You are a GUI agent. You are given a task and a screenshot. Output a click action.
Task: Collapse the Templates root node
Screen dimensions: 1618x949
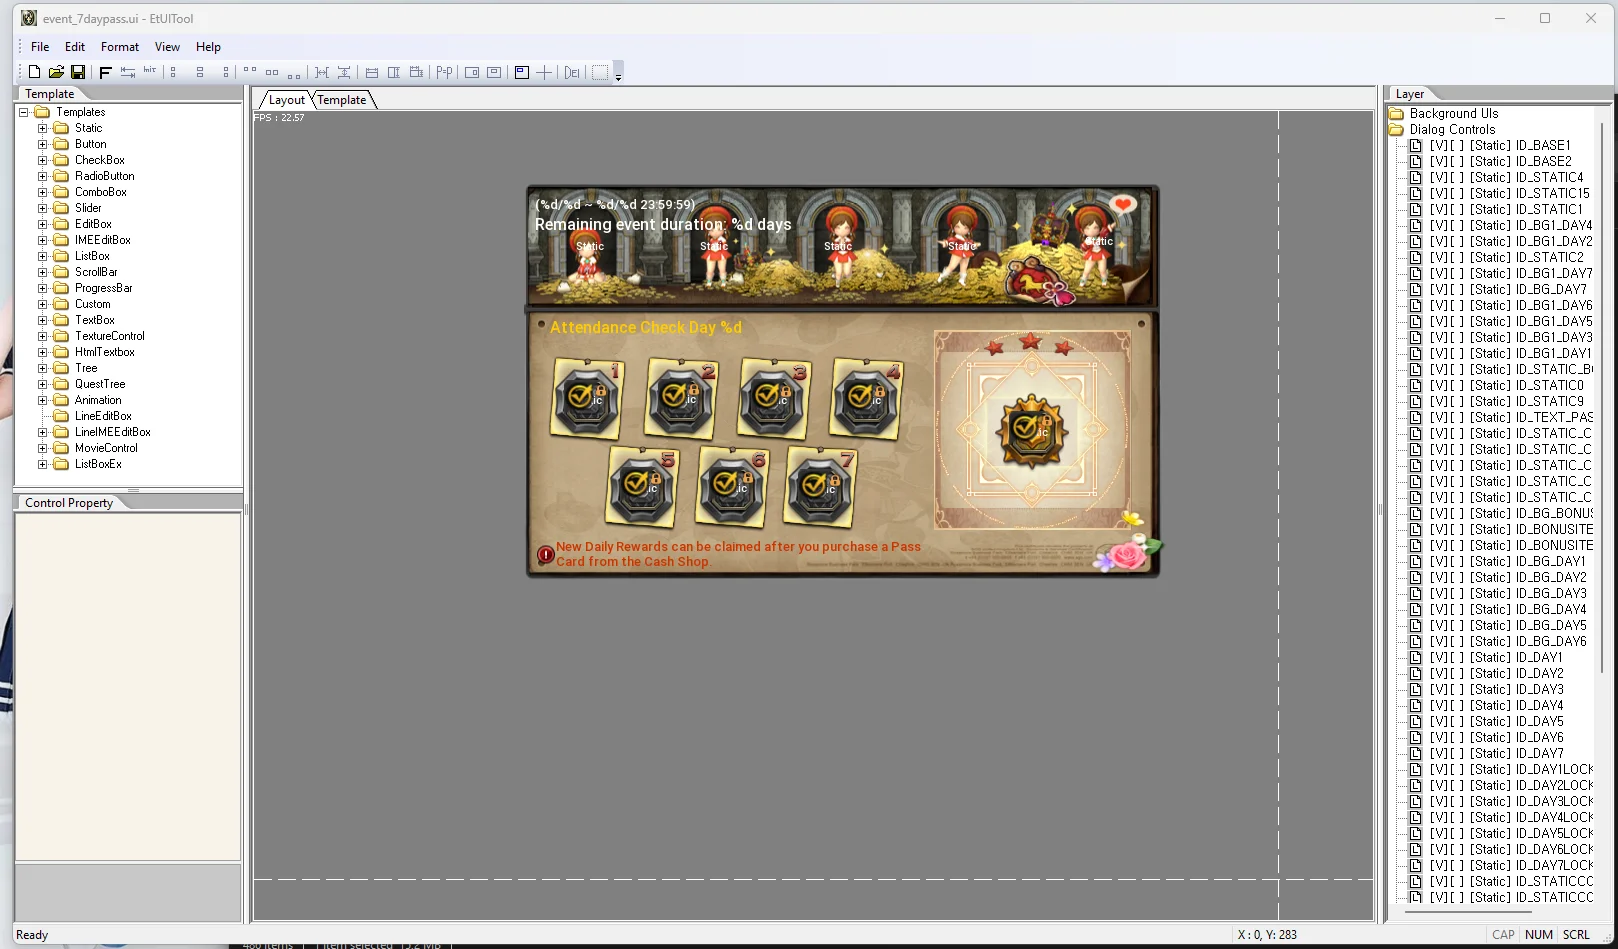[23, 112]
